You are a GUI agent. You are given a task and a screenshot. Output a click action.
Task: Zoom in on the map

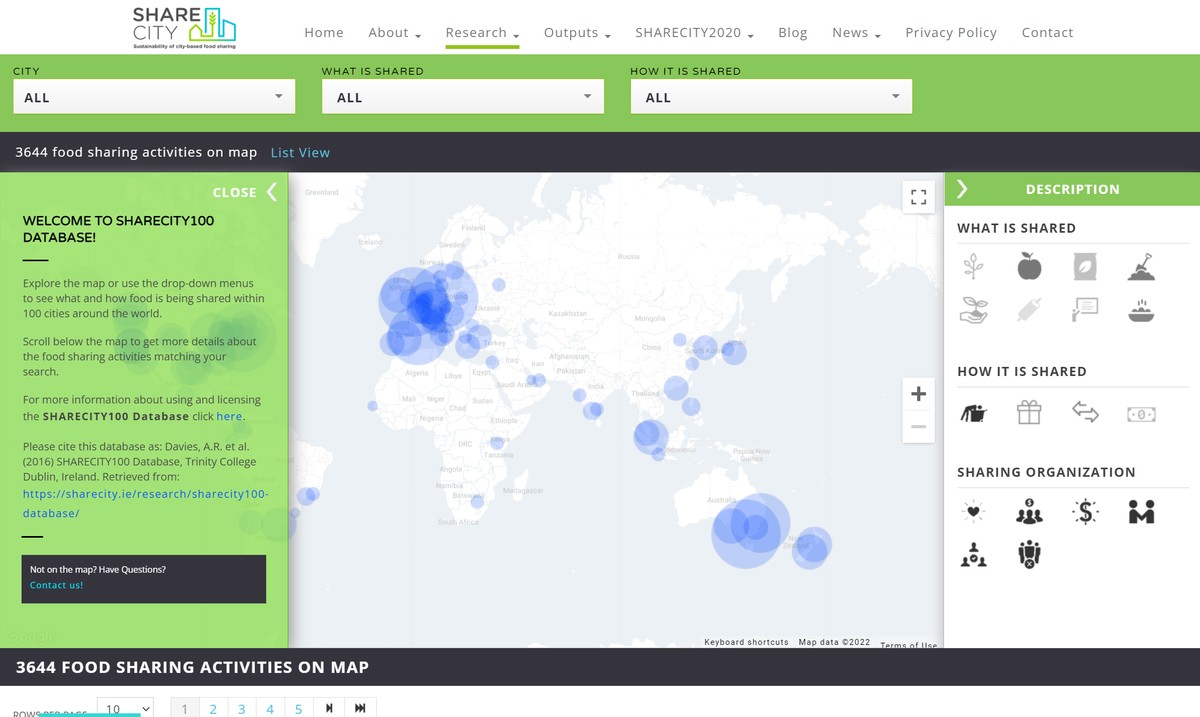(x=918, y=394)
